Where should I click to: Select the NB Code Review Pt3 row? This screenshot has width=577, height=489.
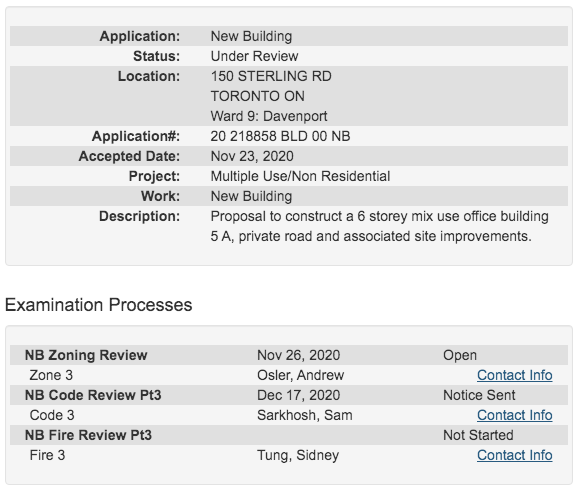pyautogui.click(x=289, y=395)
